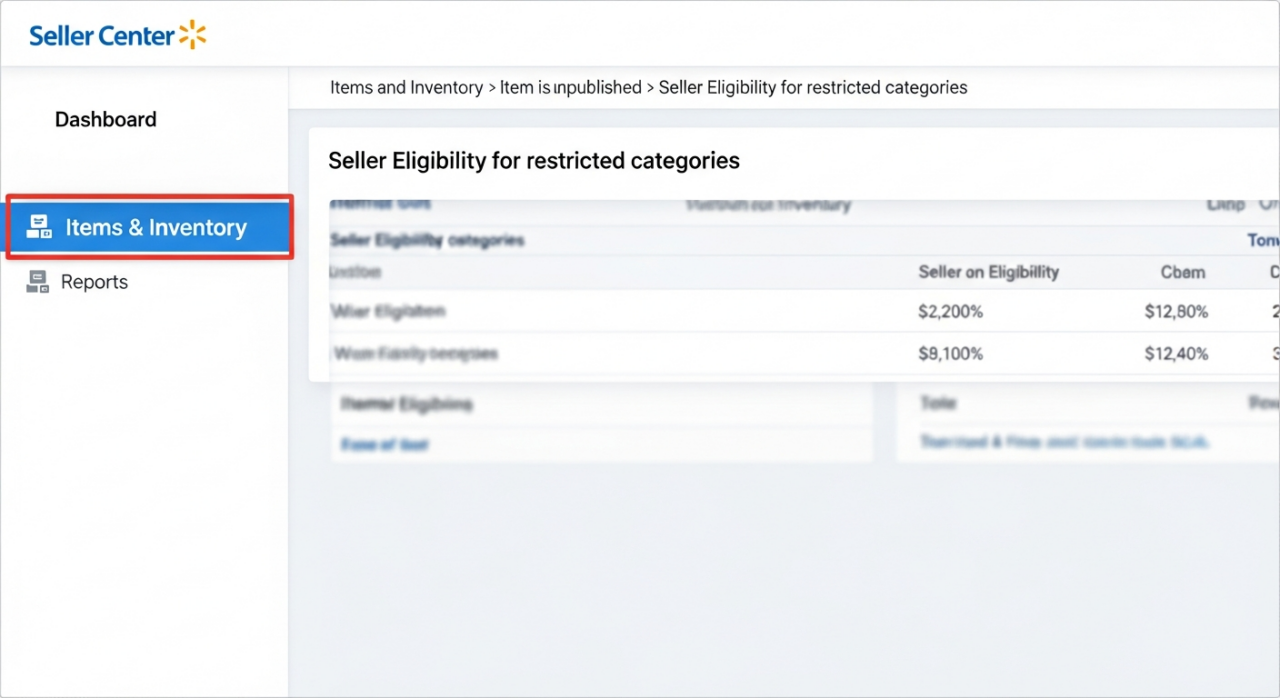This screenshot has height=698, width=1280.
Task: Click the "Cbem" column header
Action: pyautogui.click(x=1182, y=272)
